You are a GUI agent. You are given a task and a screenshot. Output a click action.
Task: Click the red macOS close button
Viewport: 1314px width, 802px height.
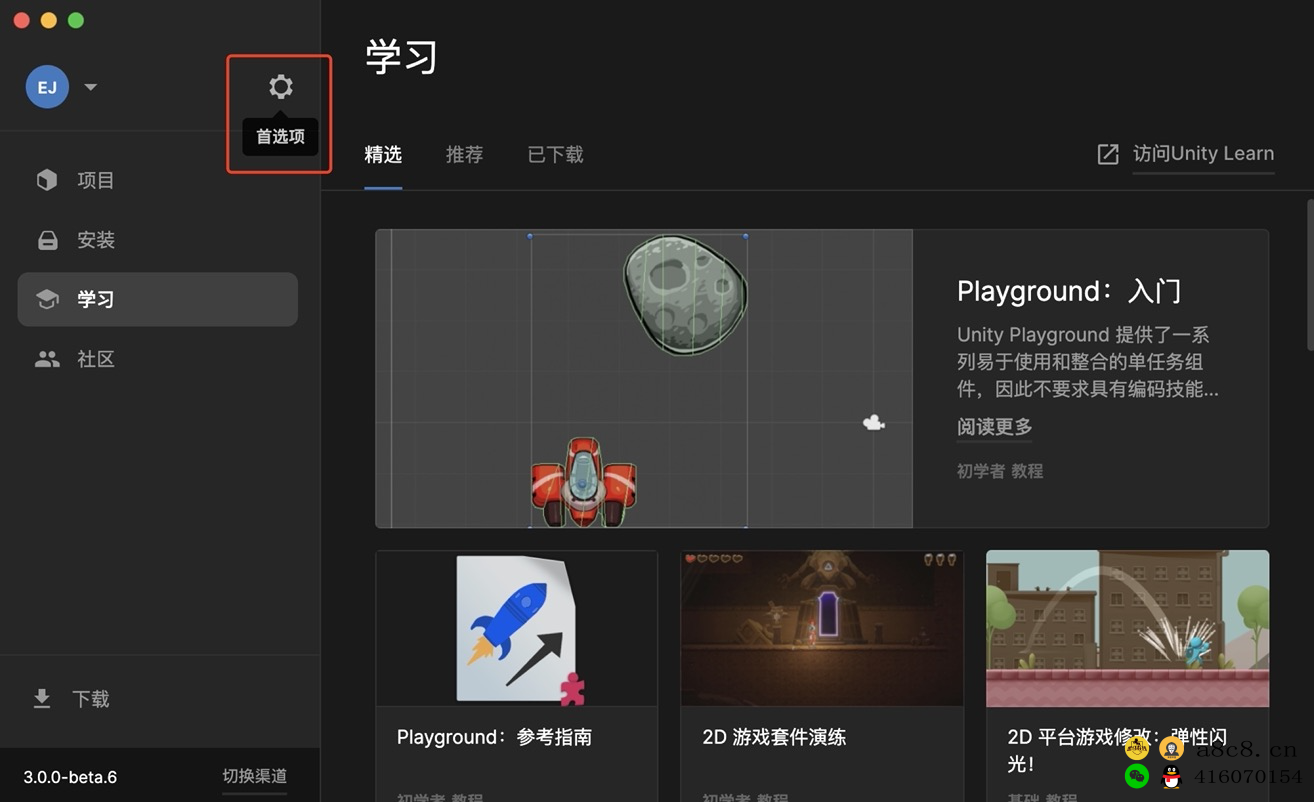21,20
